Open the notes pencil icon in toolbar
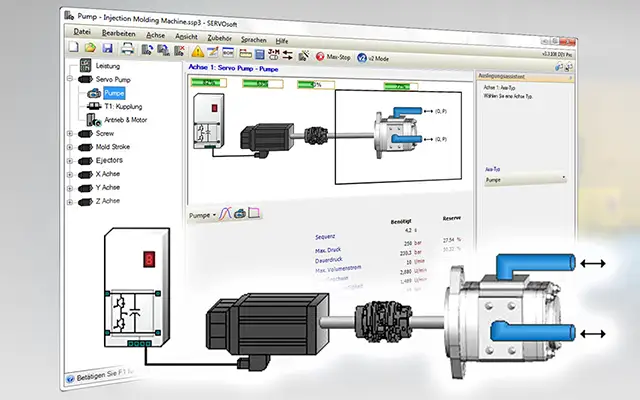 [x=213, y=52]
